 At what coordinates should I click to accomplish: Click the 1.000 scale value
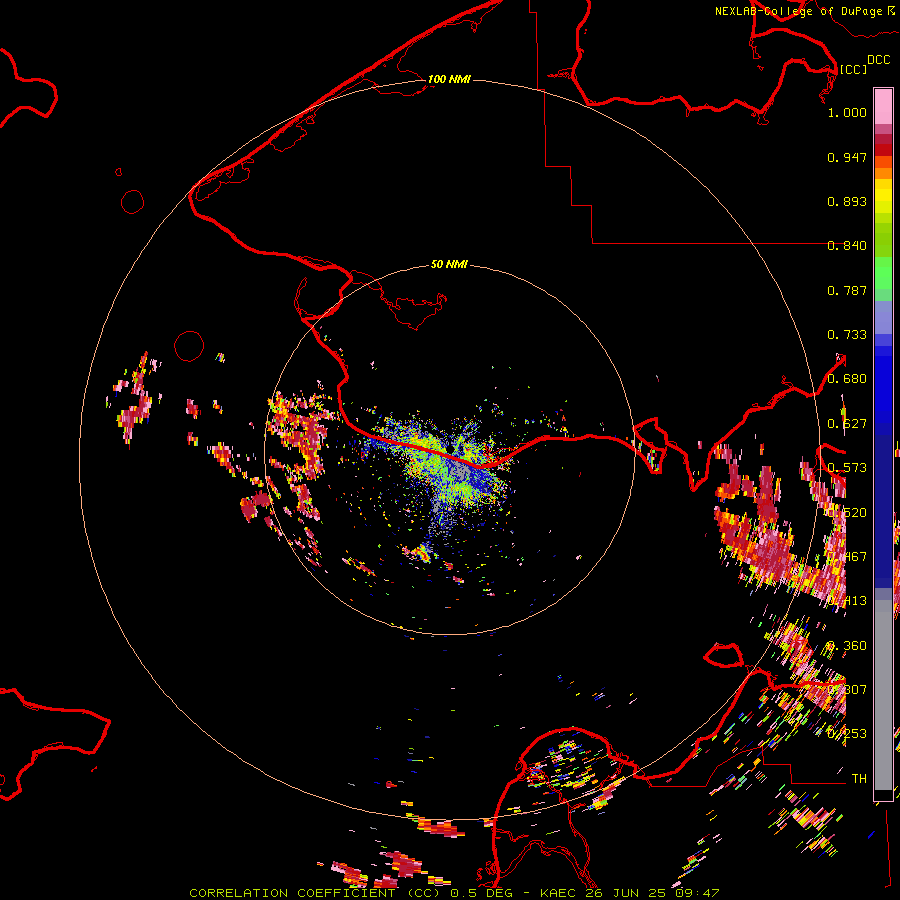tap(847, 112)
